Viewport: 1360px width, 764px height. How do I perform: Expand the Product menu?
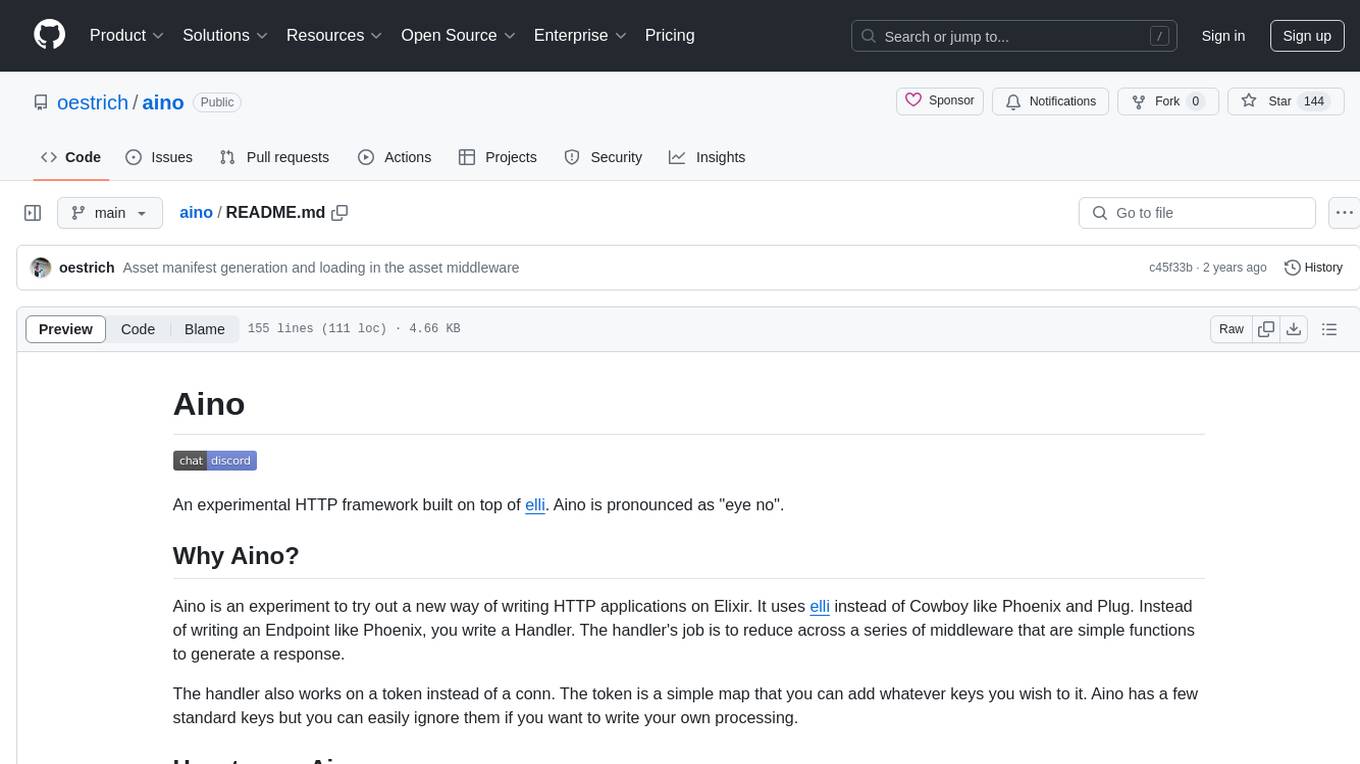click(x=127, y=35)
